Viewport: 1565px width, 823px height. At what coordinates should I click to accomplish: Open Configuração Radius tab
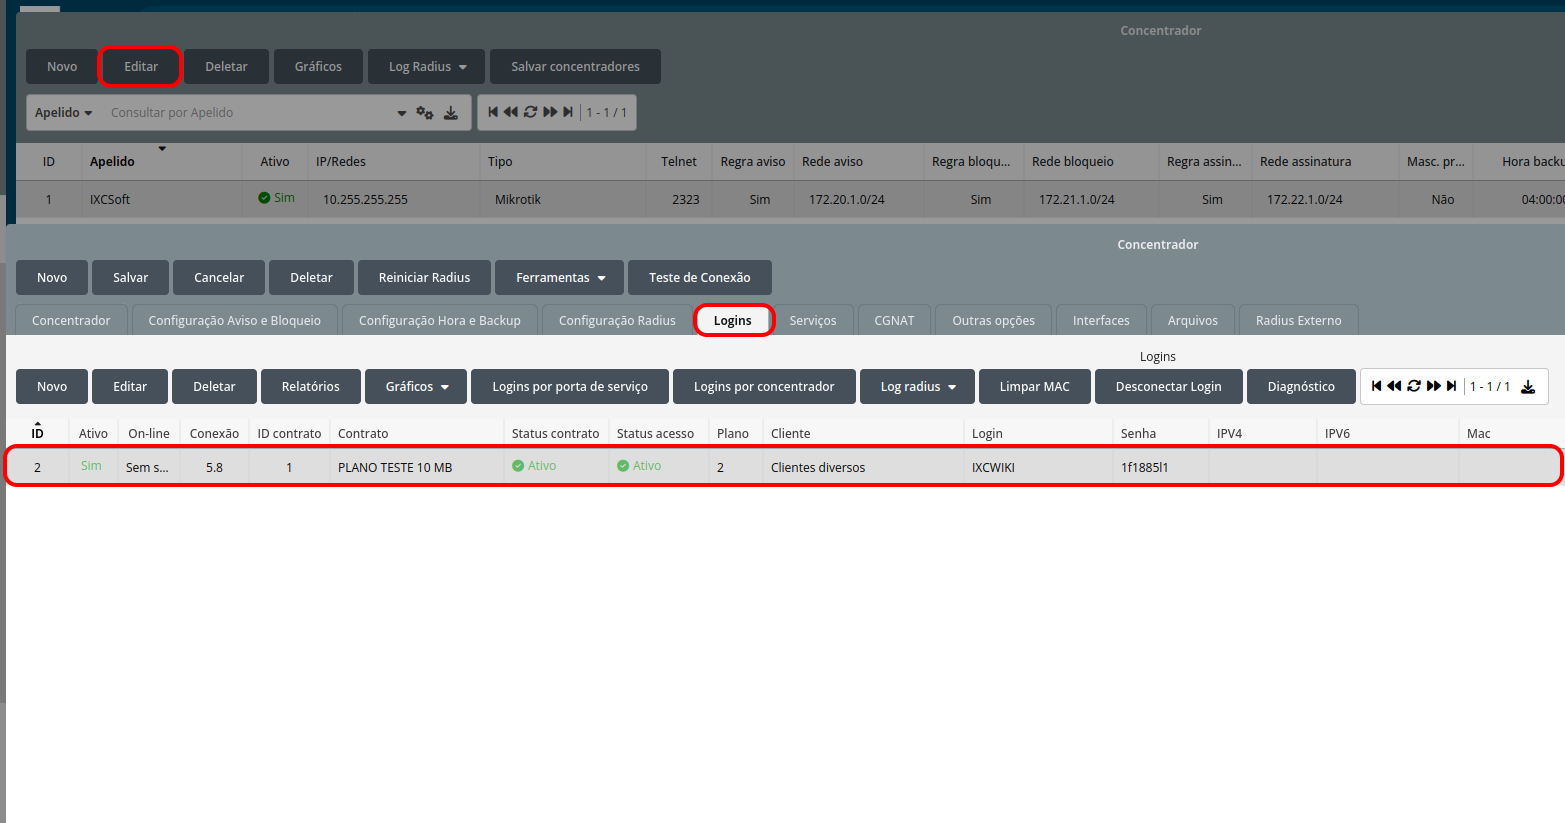pos(617,320)
